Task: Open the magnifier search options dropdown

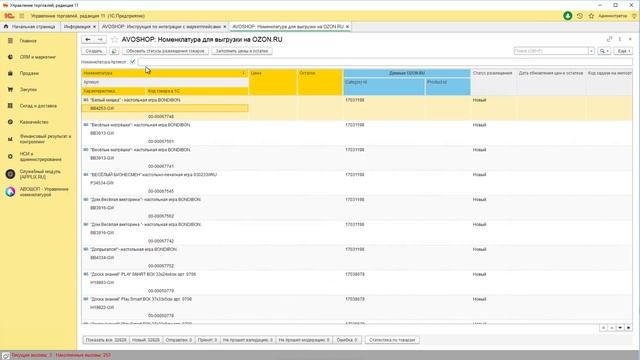Action: 604,51
